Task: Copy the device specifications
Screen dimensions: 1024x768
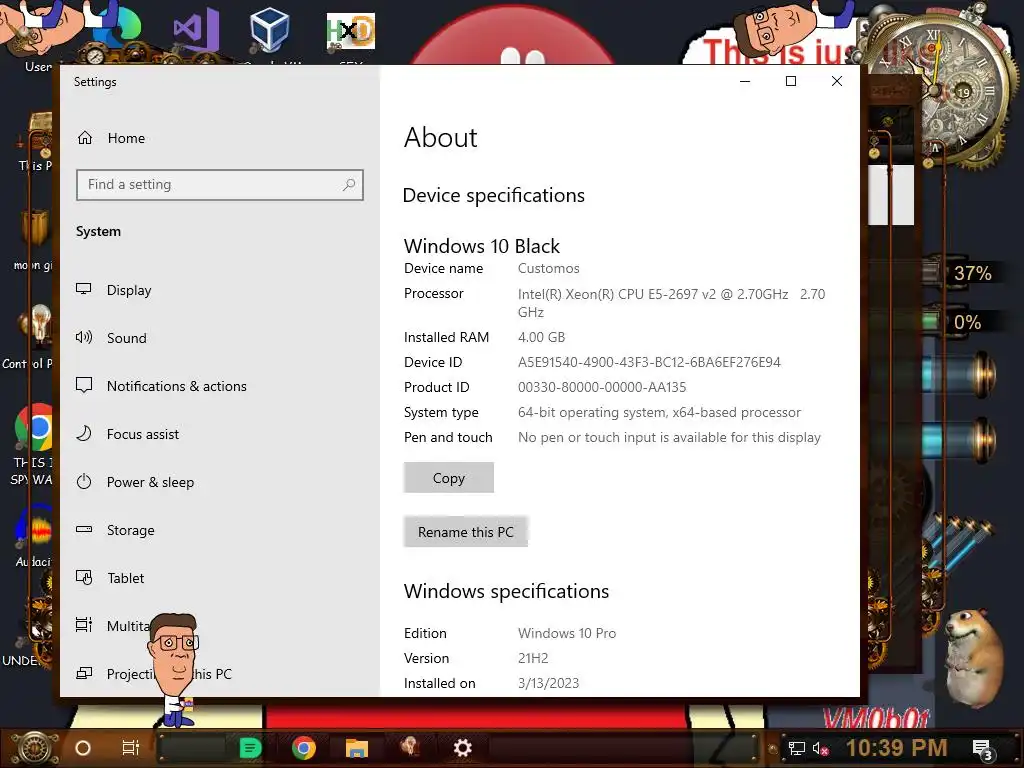Action: click(449, 478)
